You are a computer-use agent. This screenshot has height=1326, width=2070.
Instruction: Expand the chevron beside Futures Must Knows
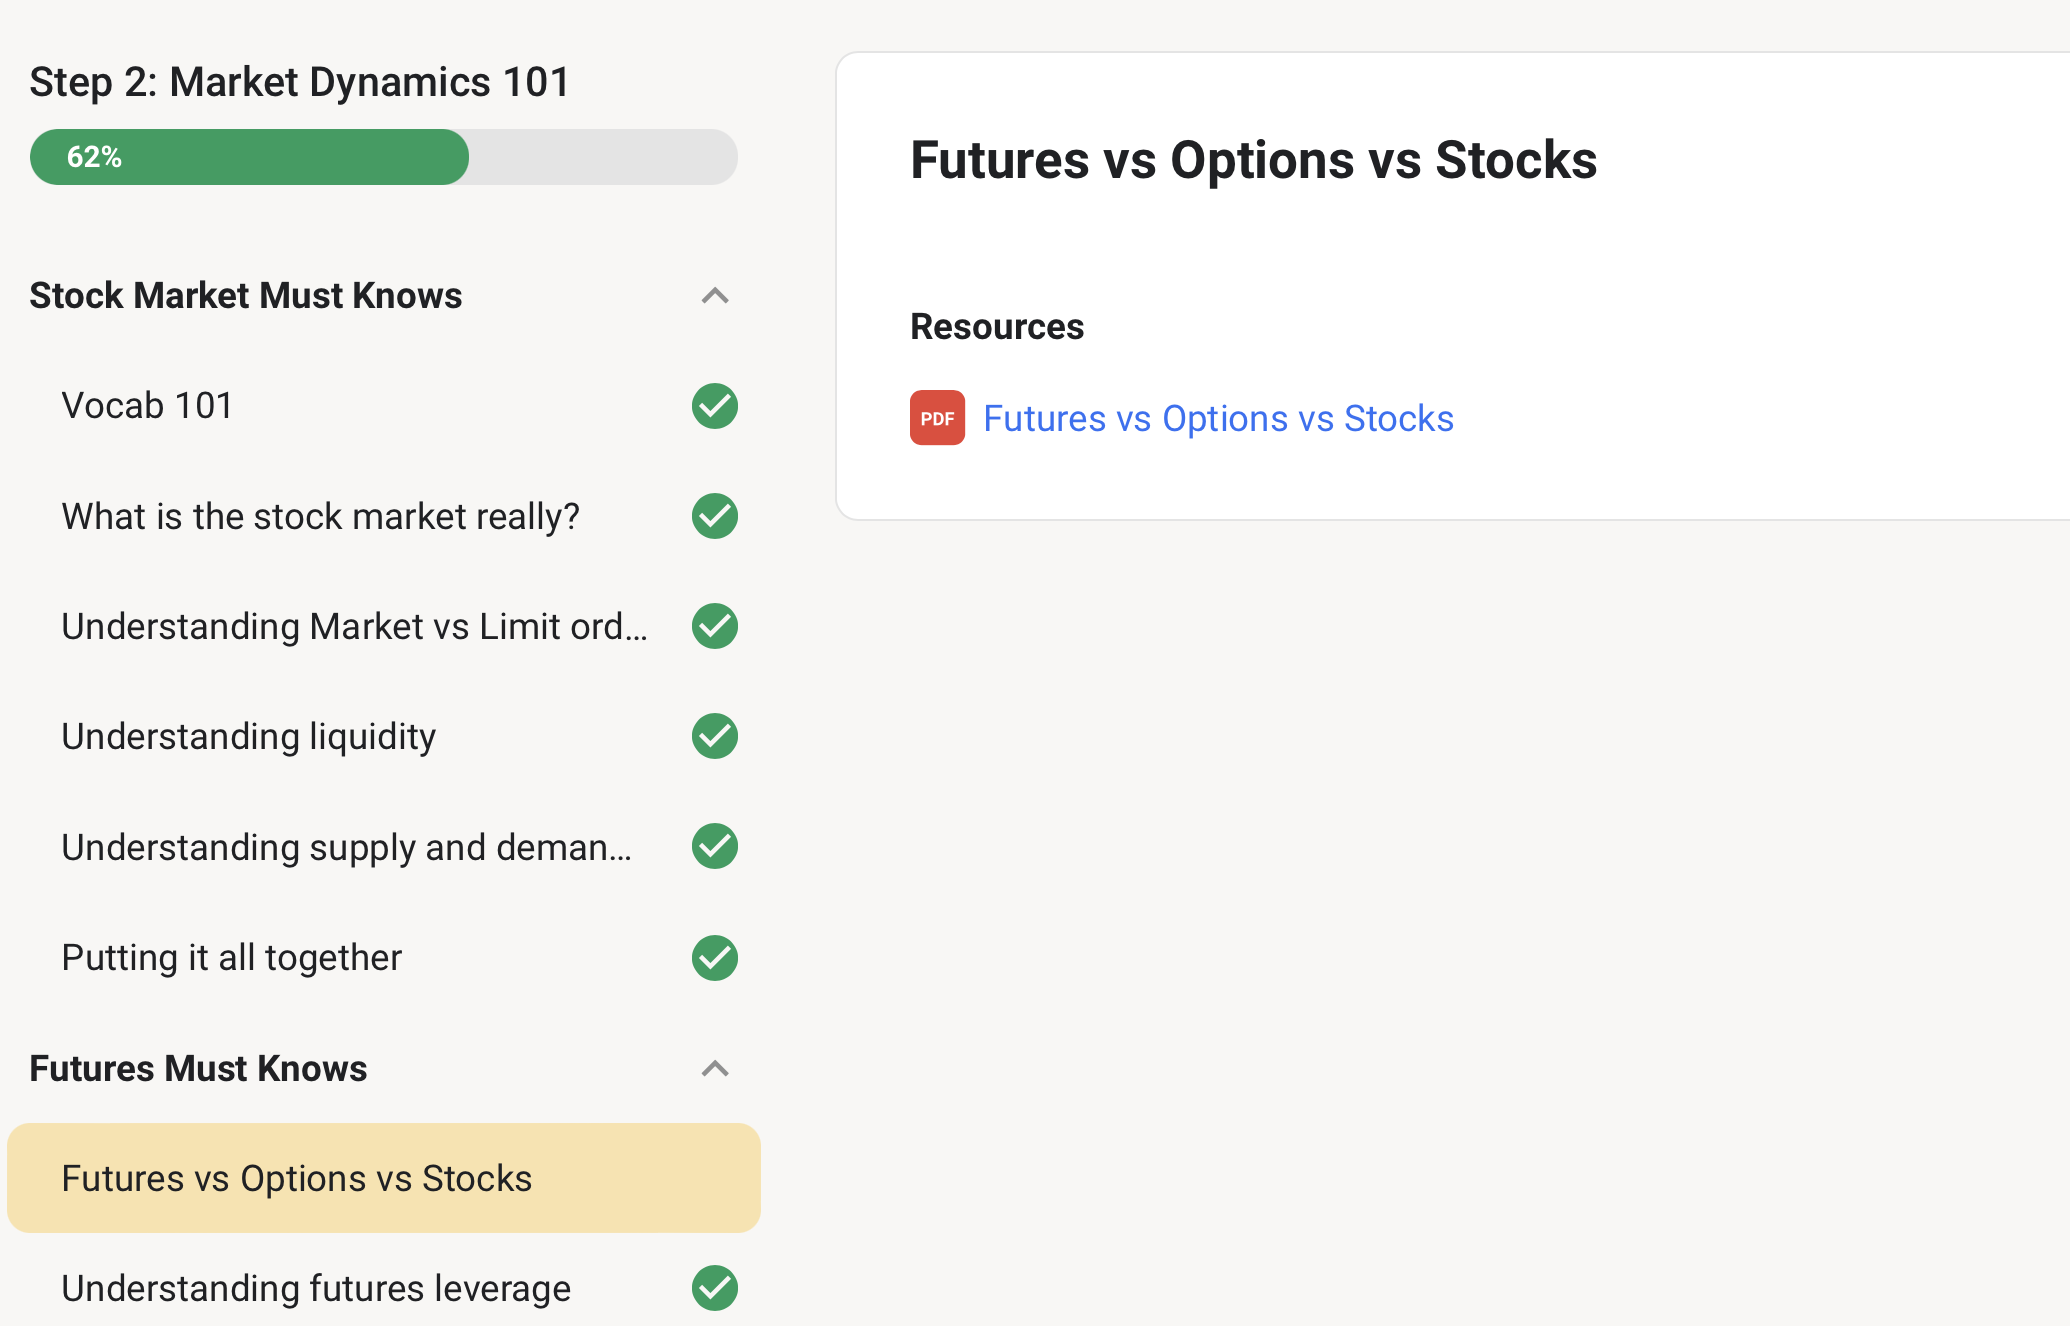pos(714,1068)
